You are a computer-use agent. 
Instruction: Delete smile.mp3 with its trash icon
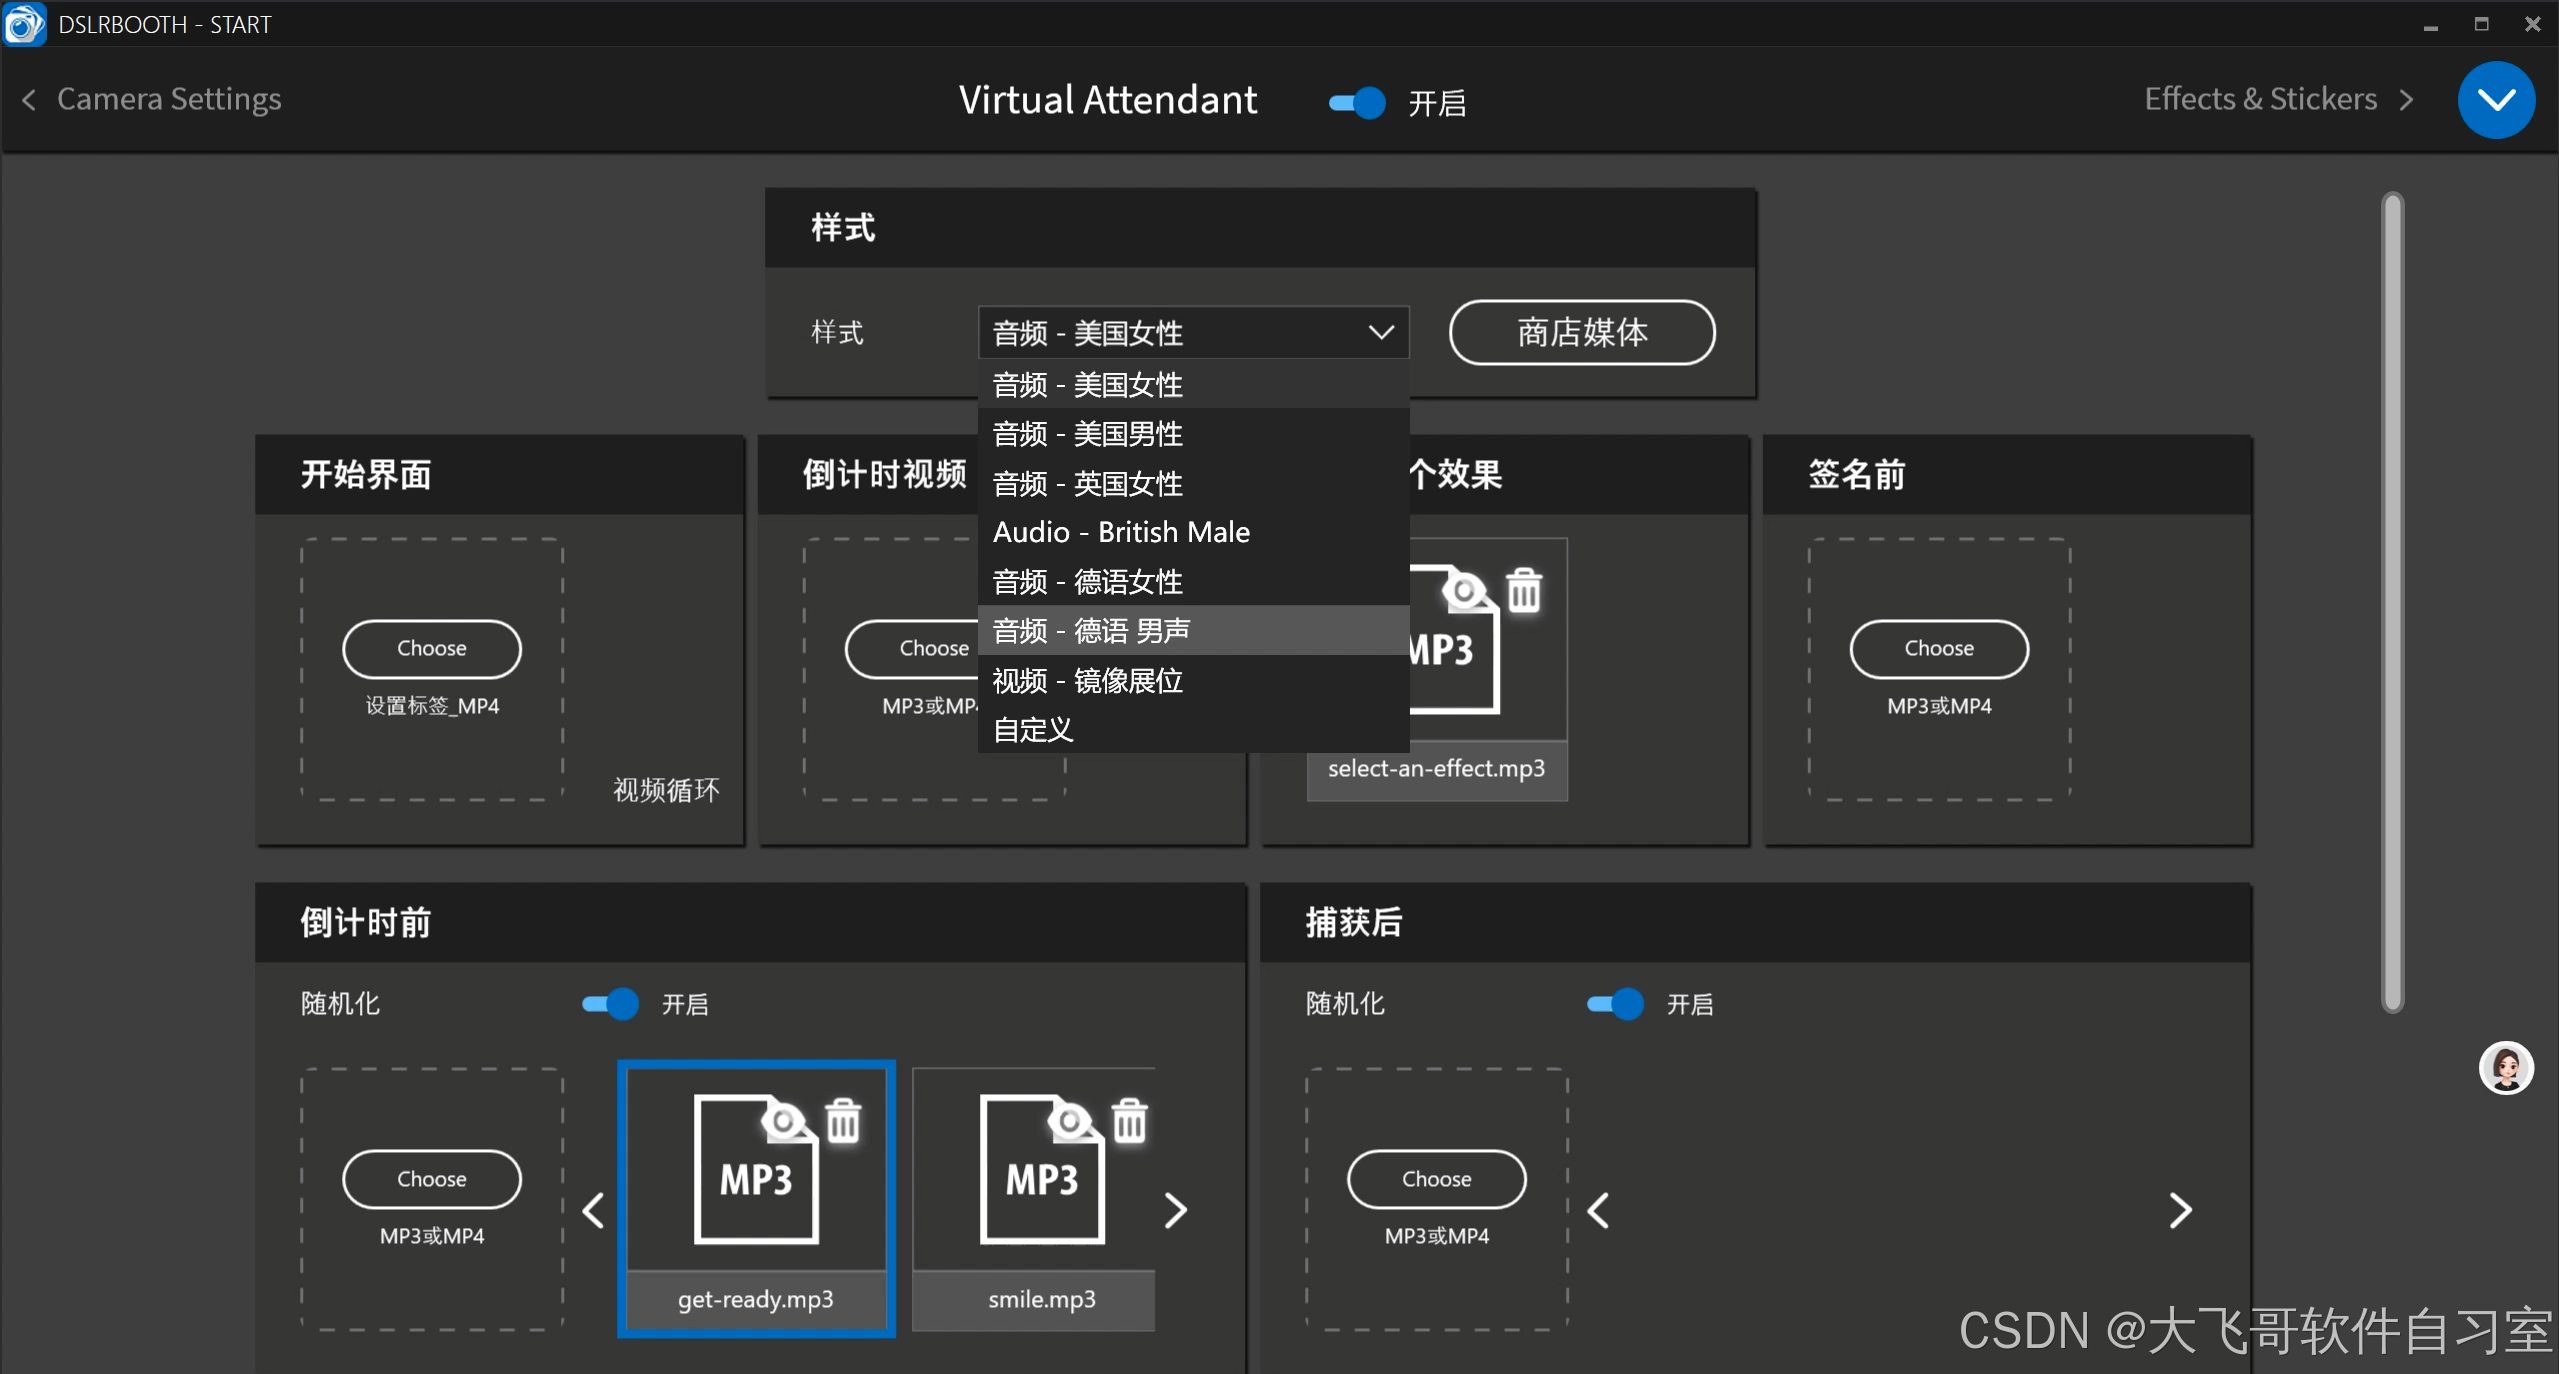click(x=1130, y=1121)
